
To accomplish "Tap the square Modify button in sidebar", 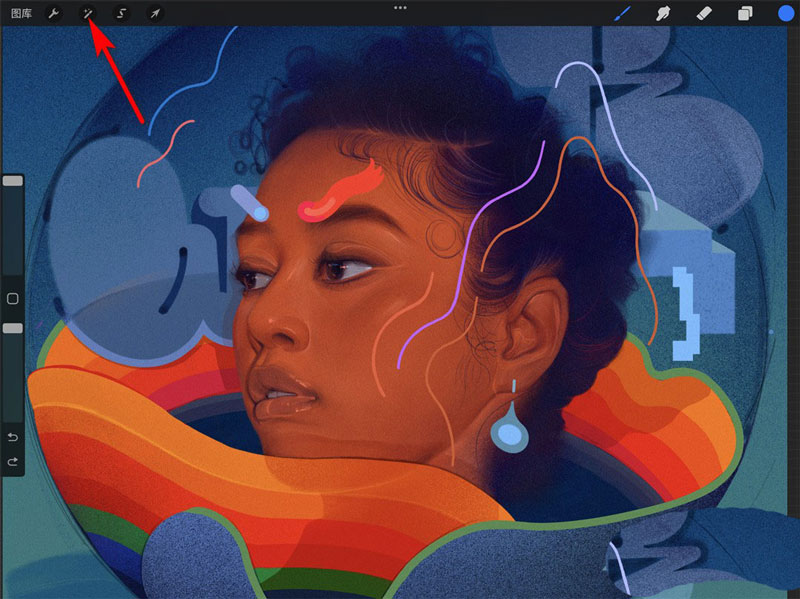I will coord(13,298).
